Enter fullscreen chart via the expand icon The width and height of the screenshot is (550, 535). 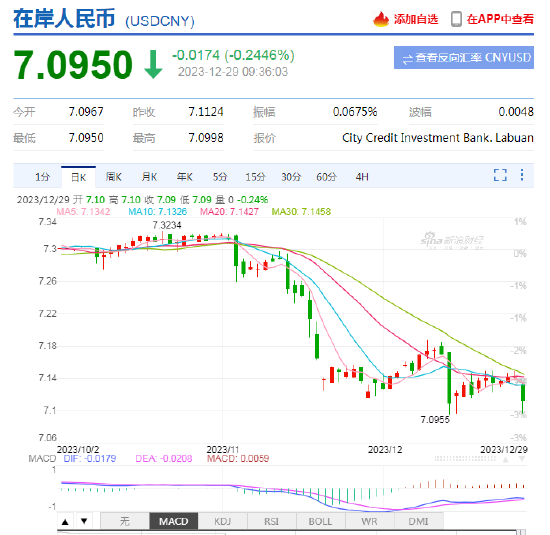(x=500, y=175)
